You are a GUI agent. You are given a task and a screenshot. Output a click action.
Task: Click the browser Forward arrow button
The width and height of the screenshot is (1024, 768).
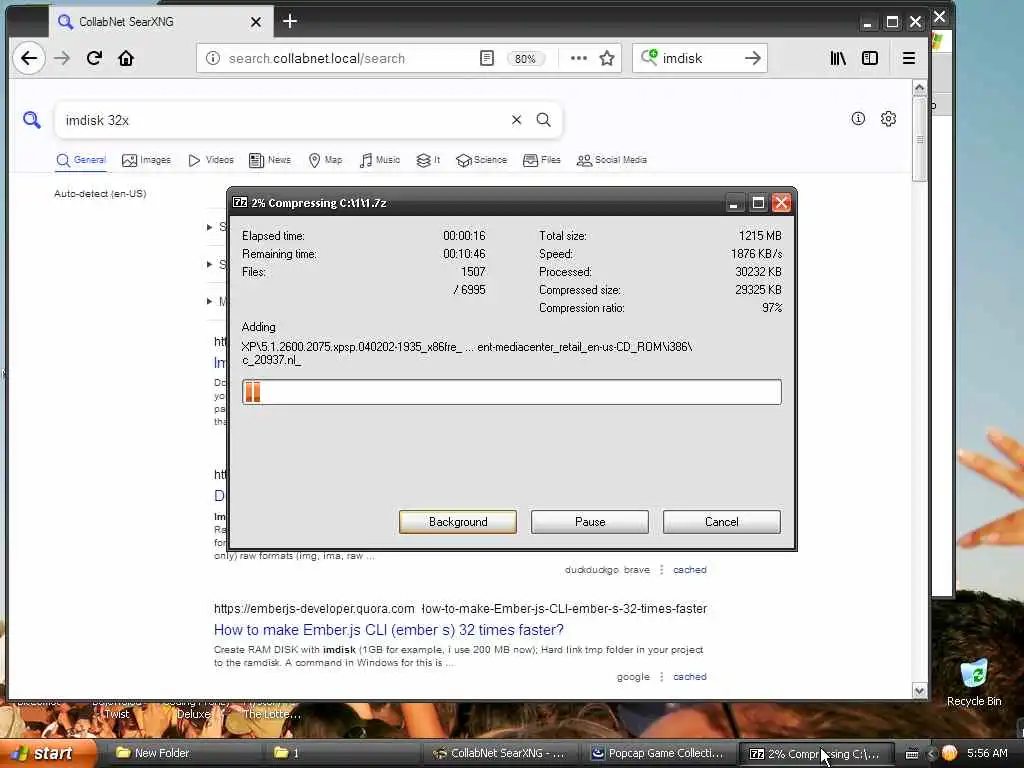tap(62, 58)
